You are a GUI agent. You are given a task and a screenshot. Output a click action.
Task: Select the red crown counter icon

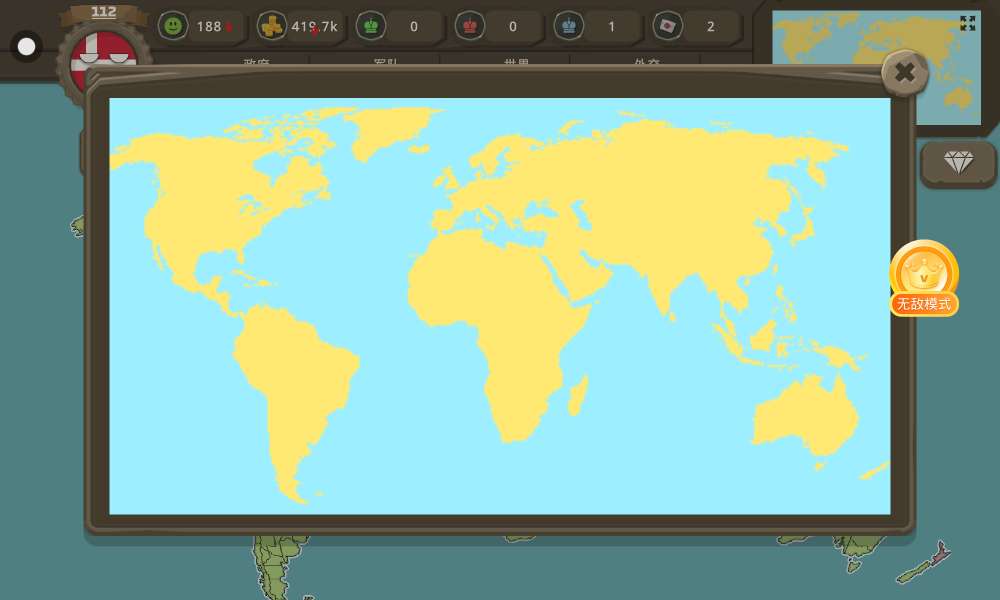coord(470,26)
